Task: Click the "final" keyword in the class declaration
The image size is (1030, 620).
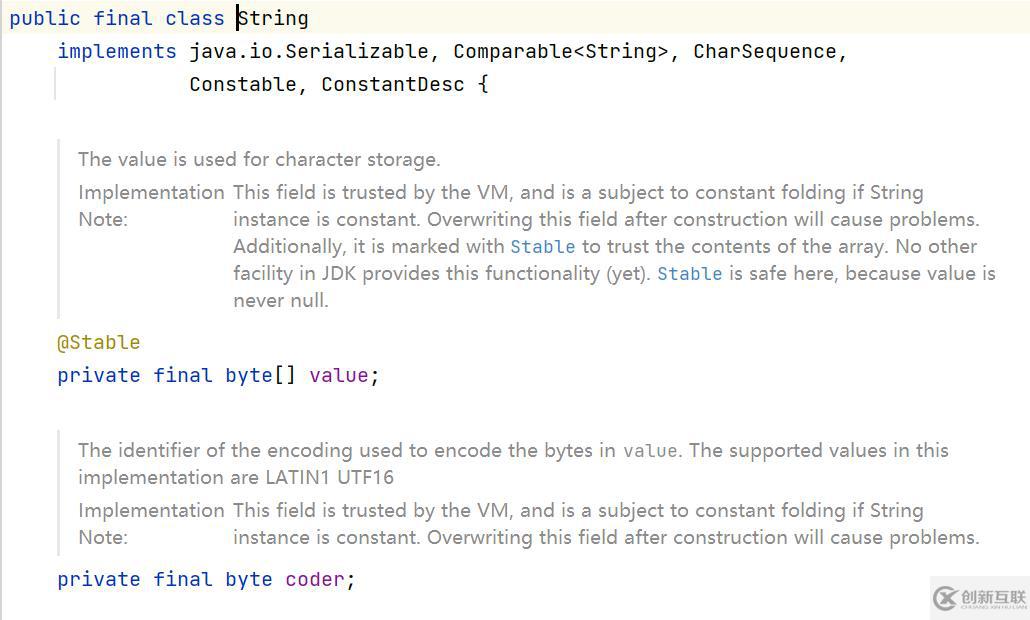Action: click(123, 18)
